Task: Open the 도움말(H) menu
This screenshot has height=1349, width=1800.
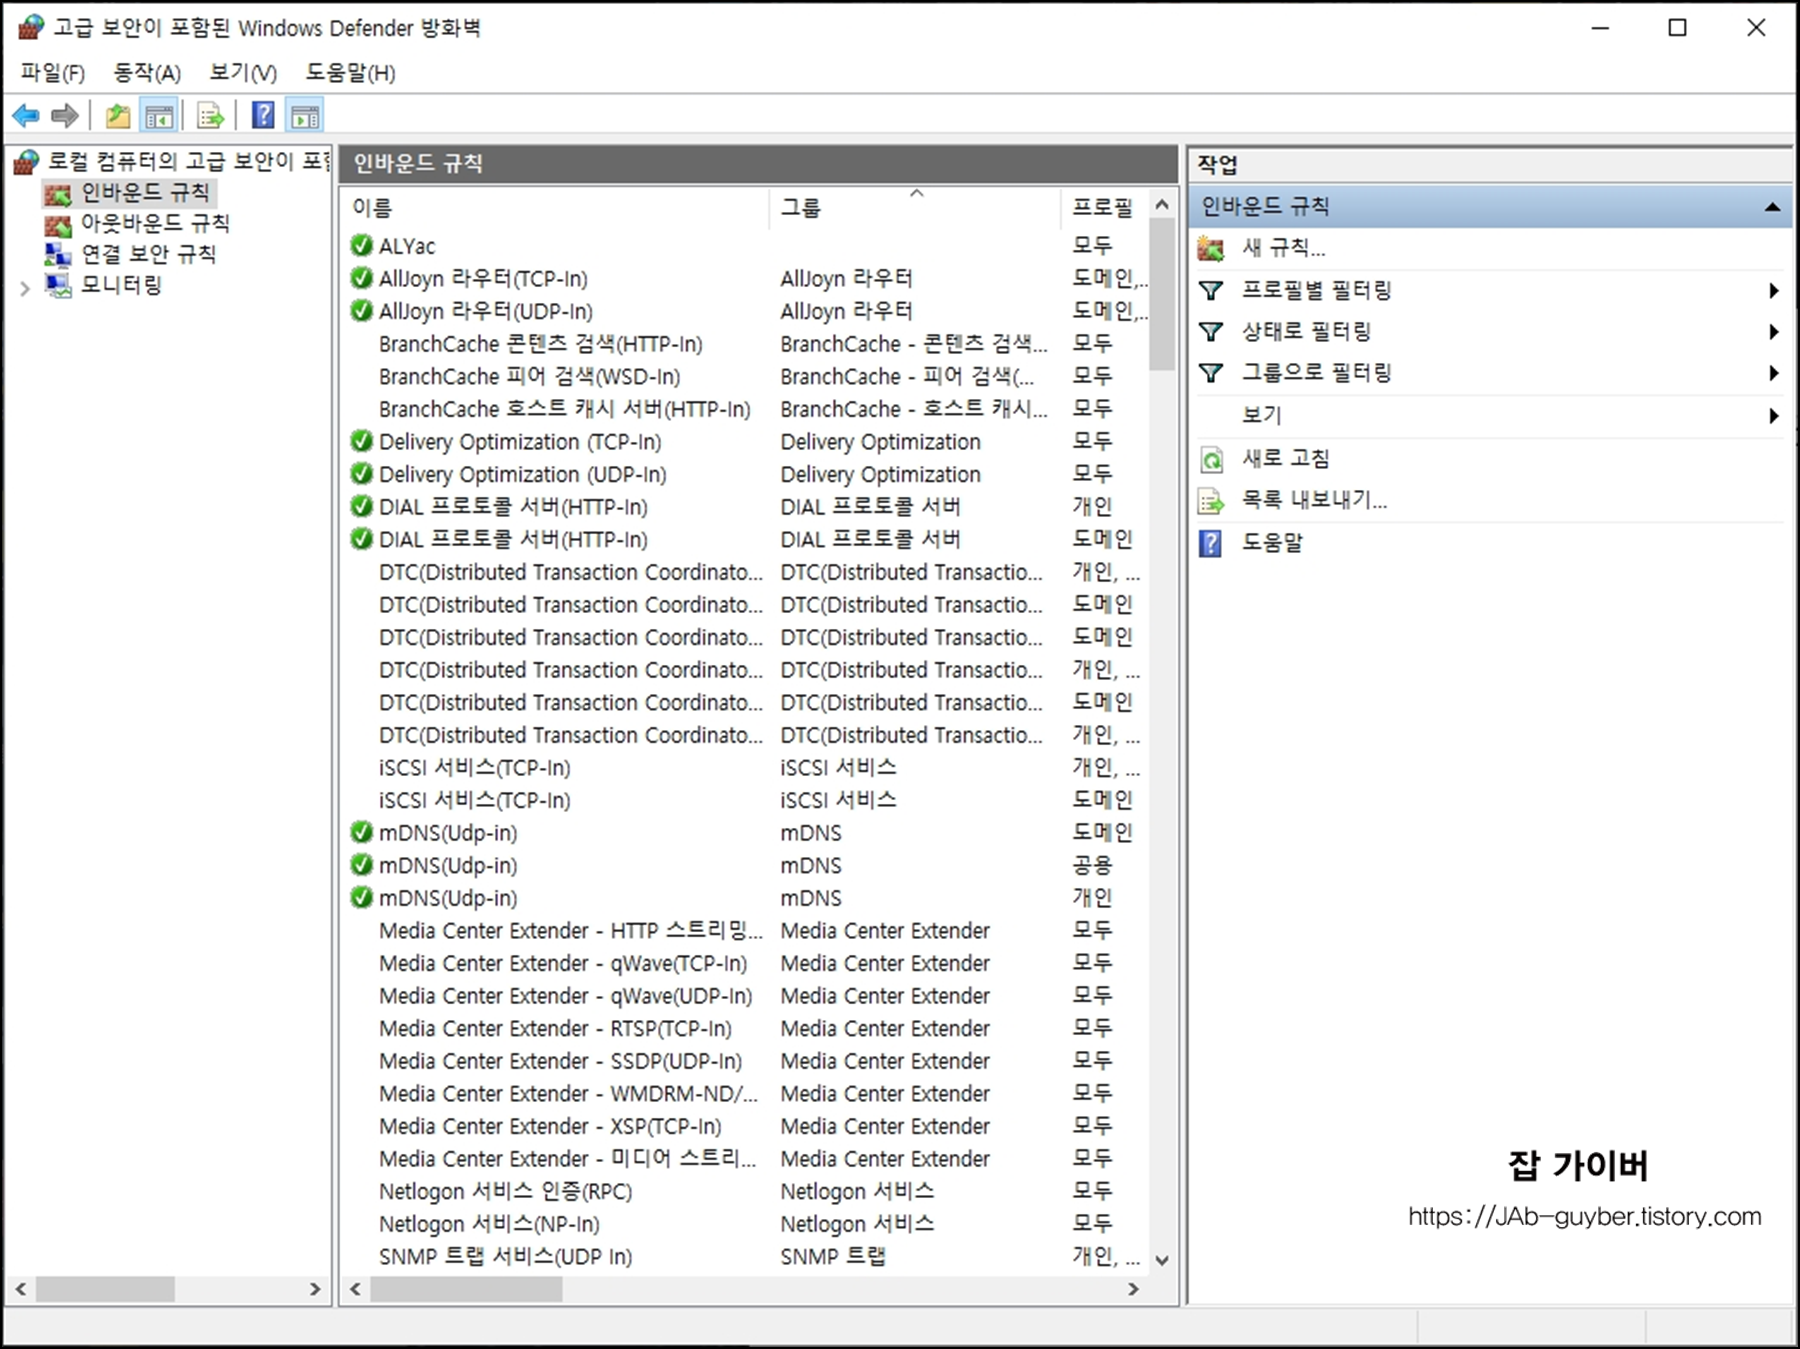Action: 351,73
